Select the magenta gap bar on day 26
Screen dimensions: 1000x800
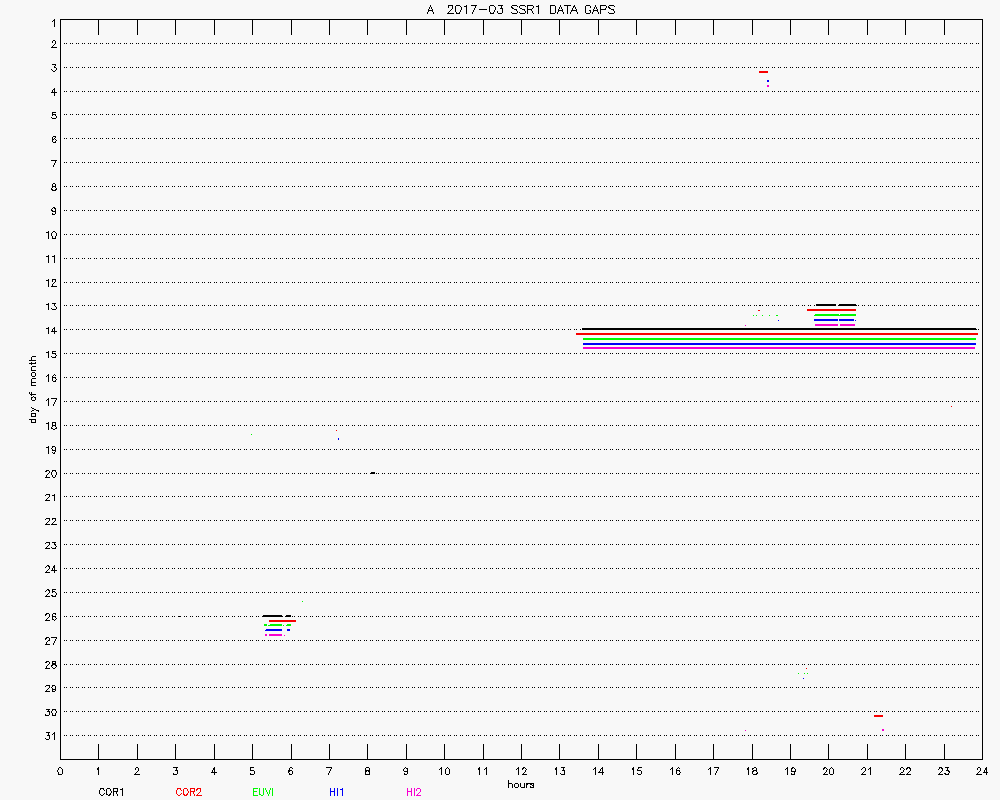[274, 635]
